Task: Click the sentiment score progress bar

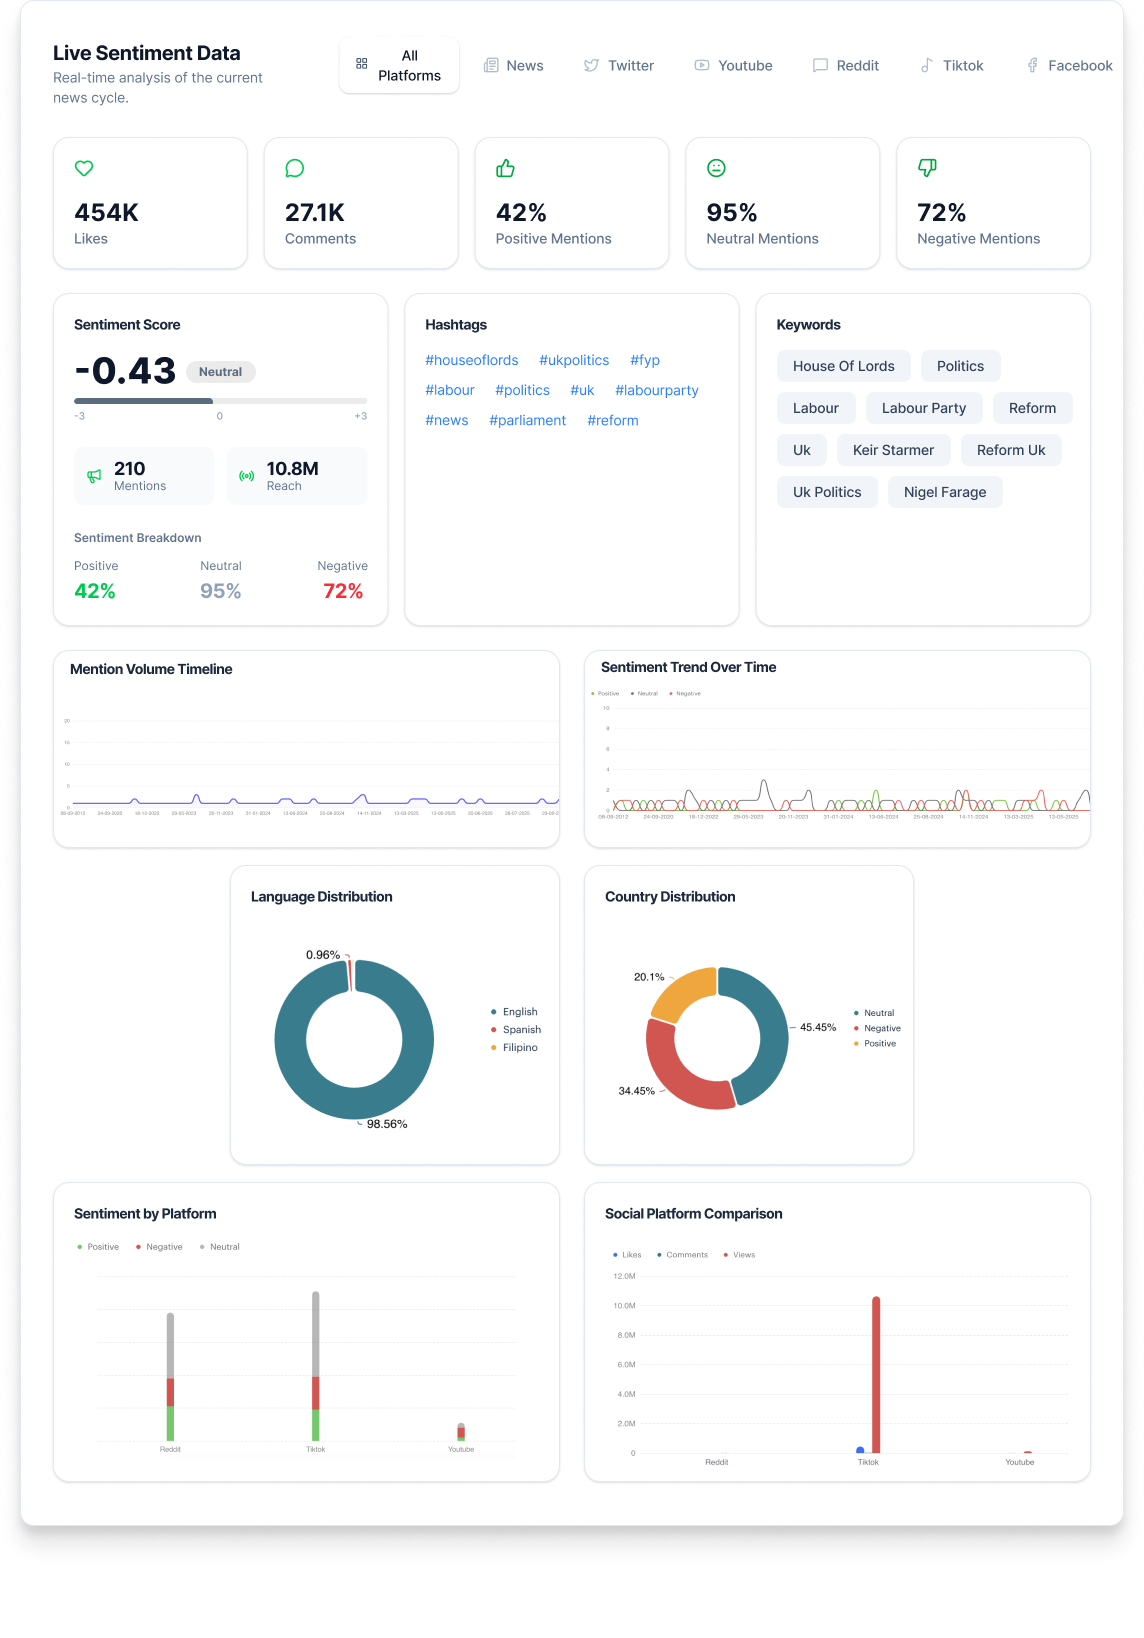Action: (x=220, y=401)
